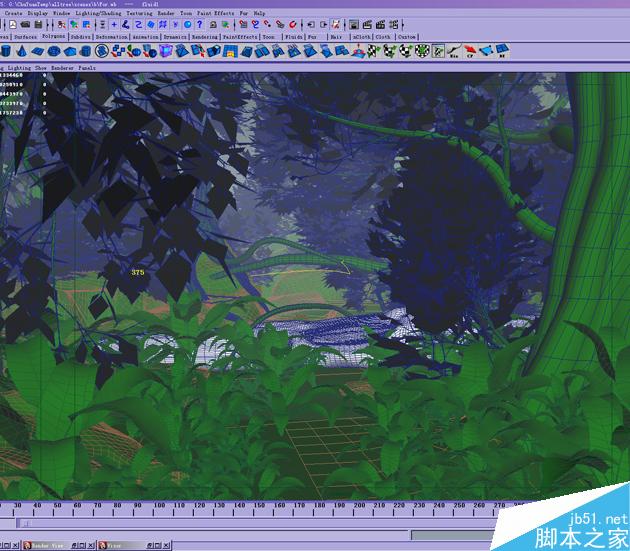
Task: Switch to the Deformation shelf tab
Action: coord(112,37)
